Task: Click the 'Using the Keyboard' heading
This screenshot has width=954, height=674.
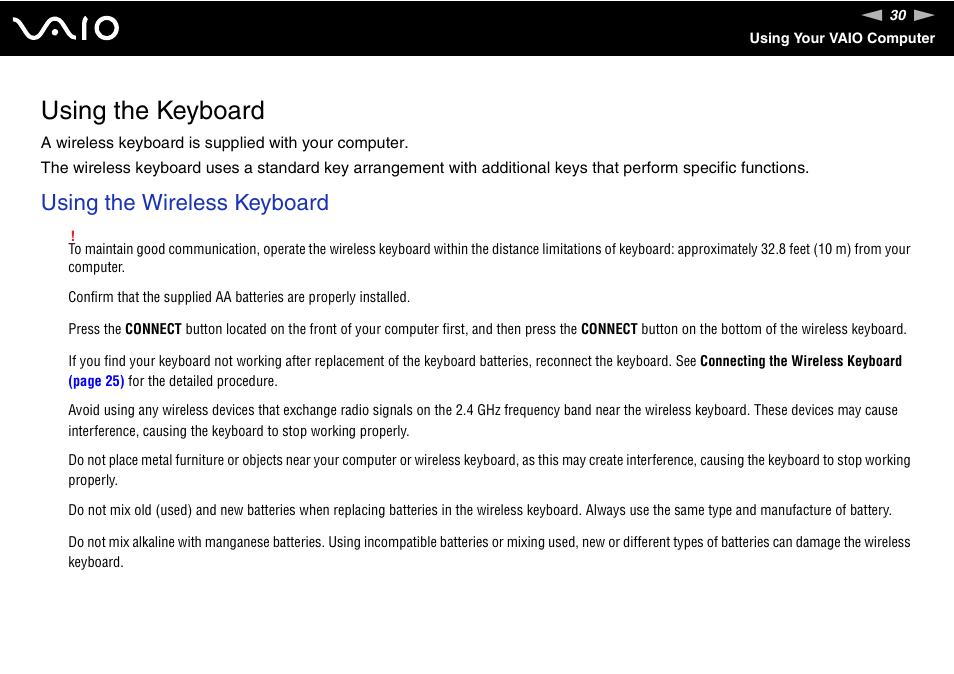Action: (x=153, y=111)
